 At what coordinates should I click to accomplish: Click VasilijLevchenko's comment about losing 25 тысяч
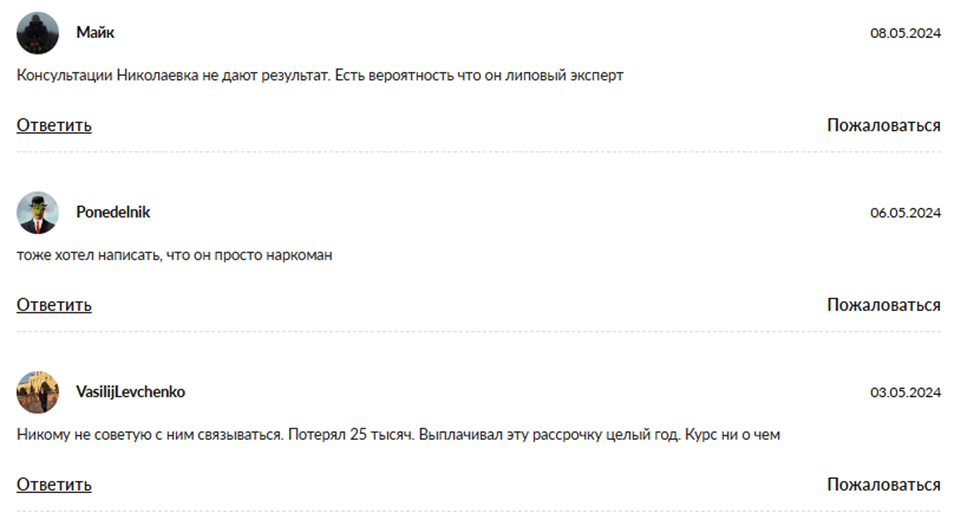397,436
